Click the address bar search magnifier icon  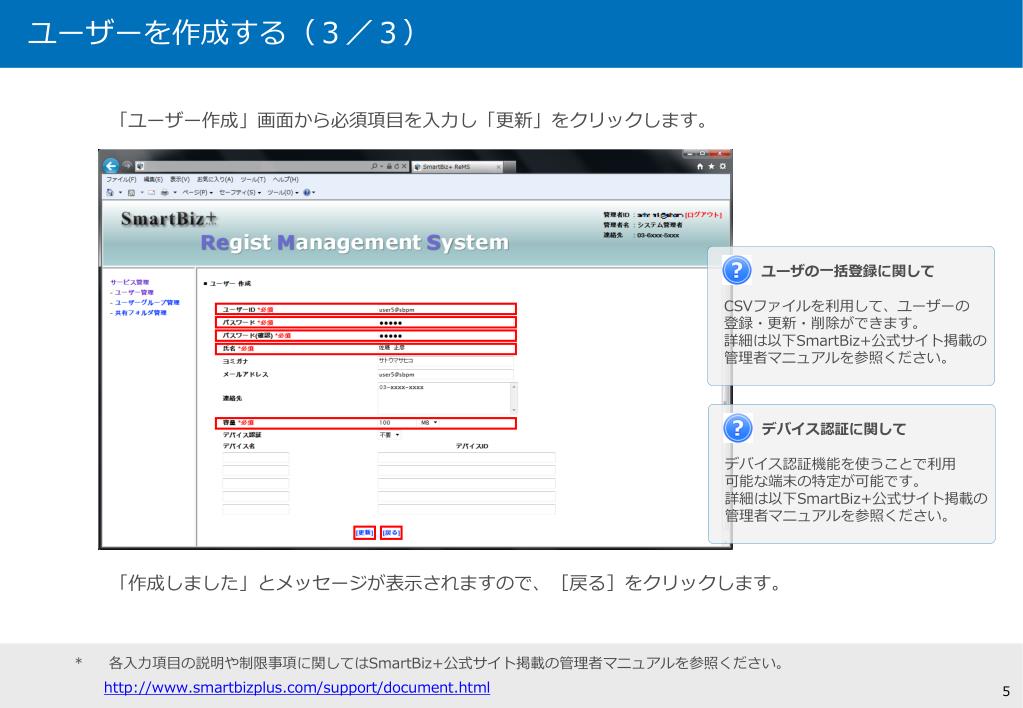[374, 166]
